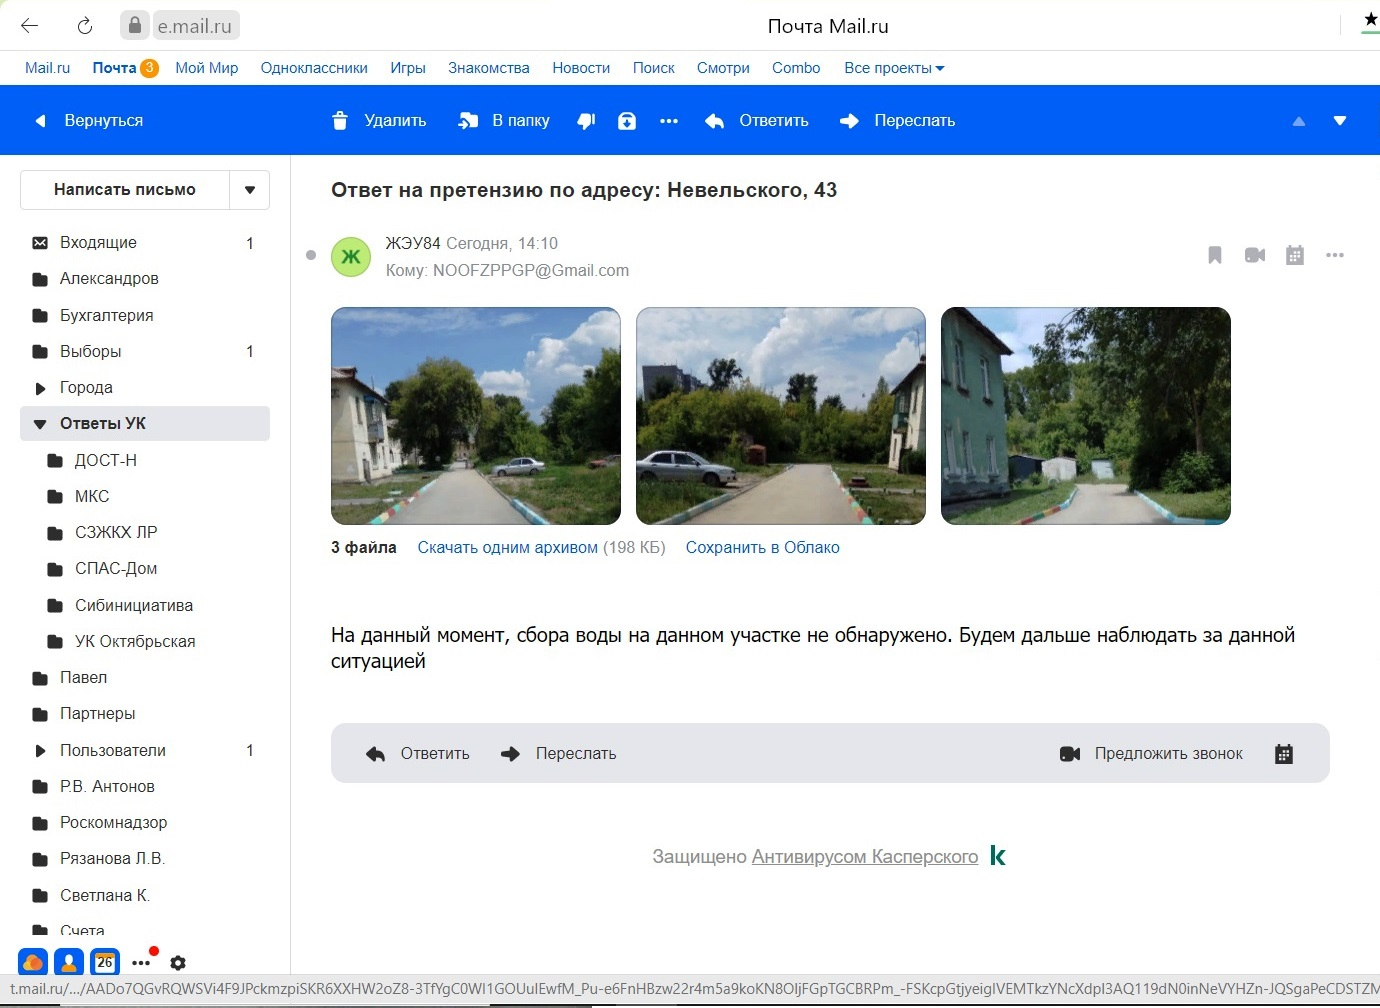This screenshot has height=1008, width=1380.
Task: Open Новости in top navigation
Action: click(x=581, y=68)
